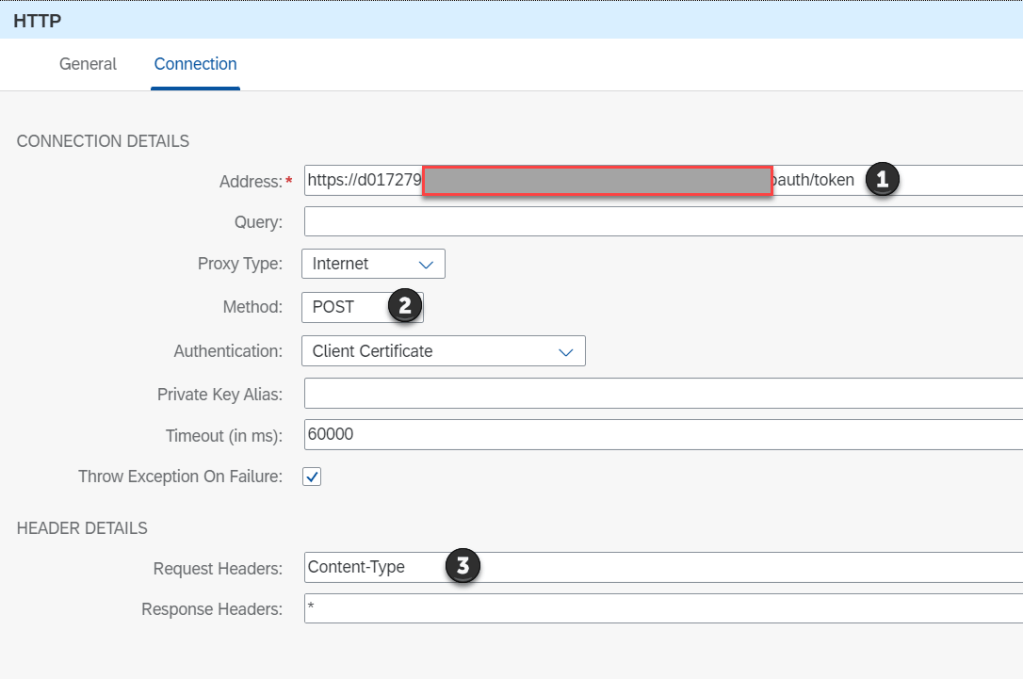Click the HEADER DETAILS section heading
The height and width of the screenshot is (679, 1023).
coord(82,528)
